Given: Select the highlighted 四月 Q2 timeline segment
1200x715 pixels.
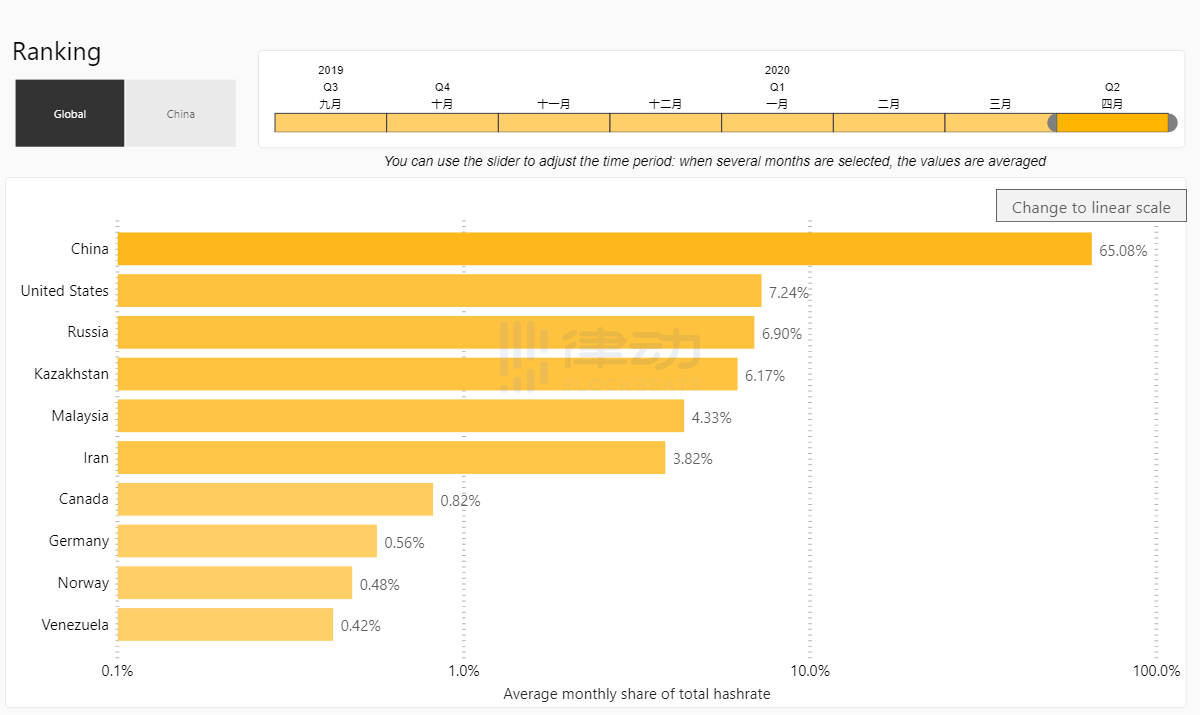Looking at the screenshot, I should pos(1112,123).
